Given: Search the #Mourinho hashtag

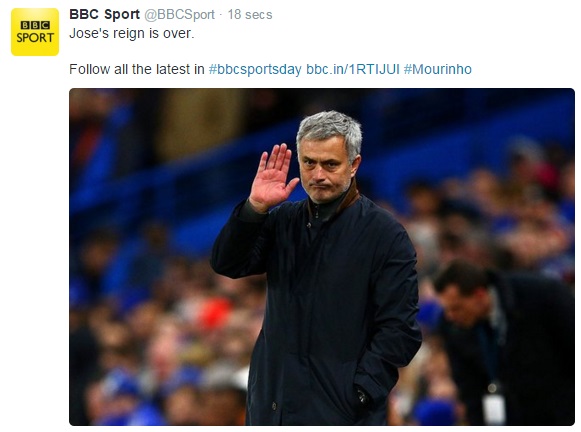Looking at the screenshot, I should pos(438,69).
